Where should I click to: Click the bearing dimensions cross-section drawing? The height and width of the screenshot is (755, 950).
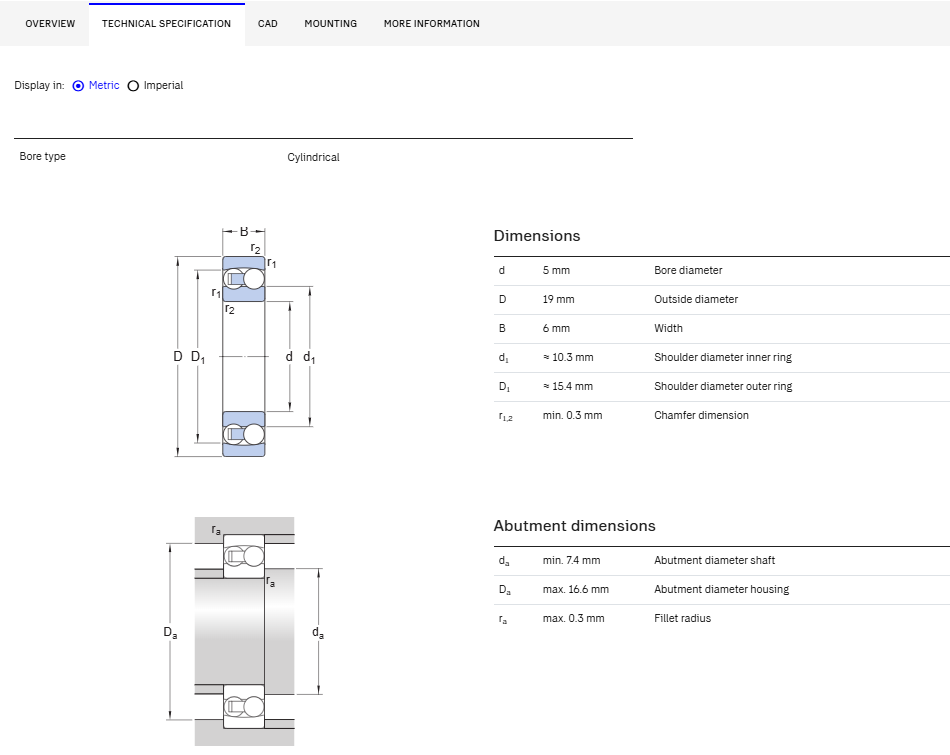pos(245,342)
